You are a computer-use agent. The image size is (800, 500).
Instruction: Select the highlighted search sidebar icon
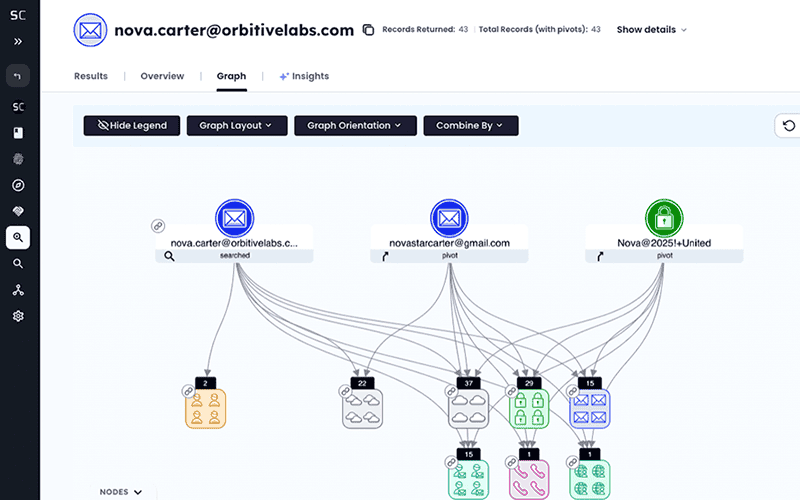[18, 238]
